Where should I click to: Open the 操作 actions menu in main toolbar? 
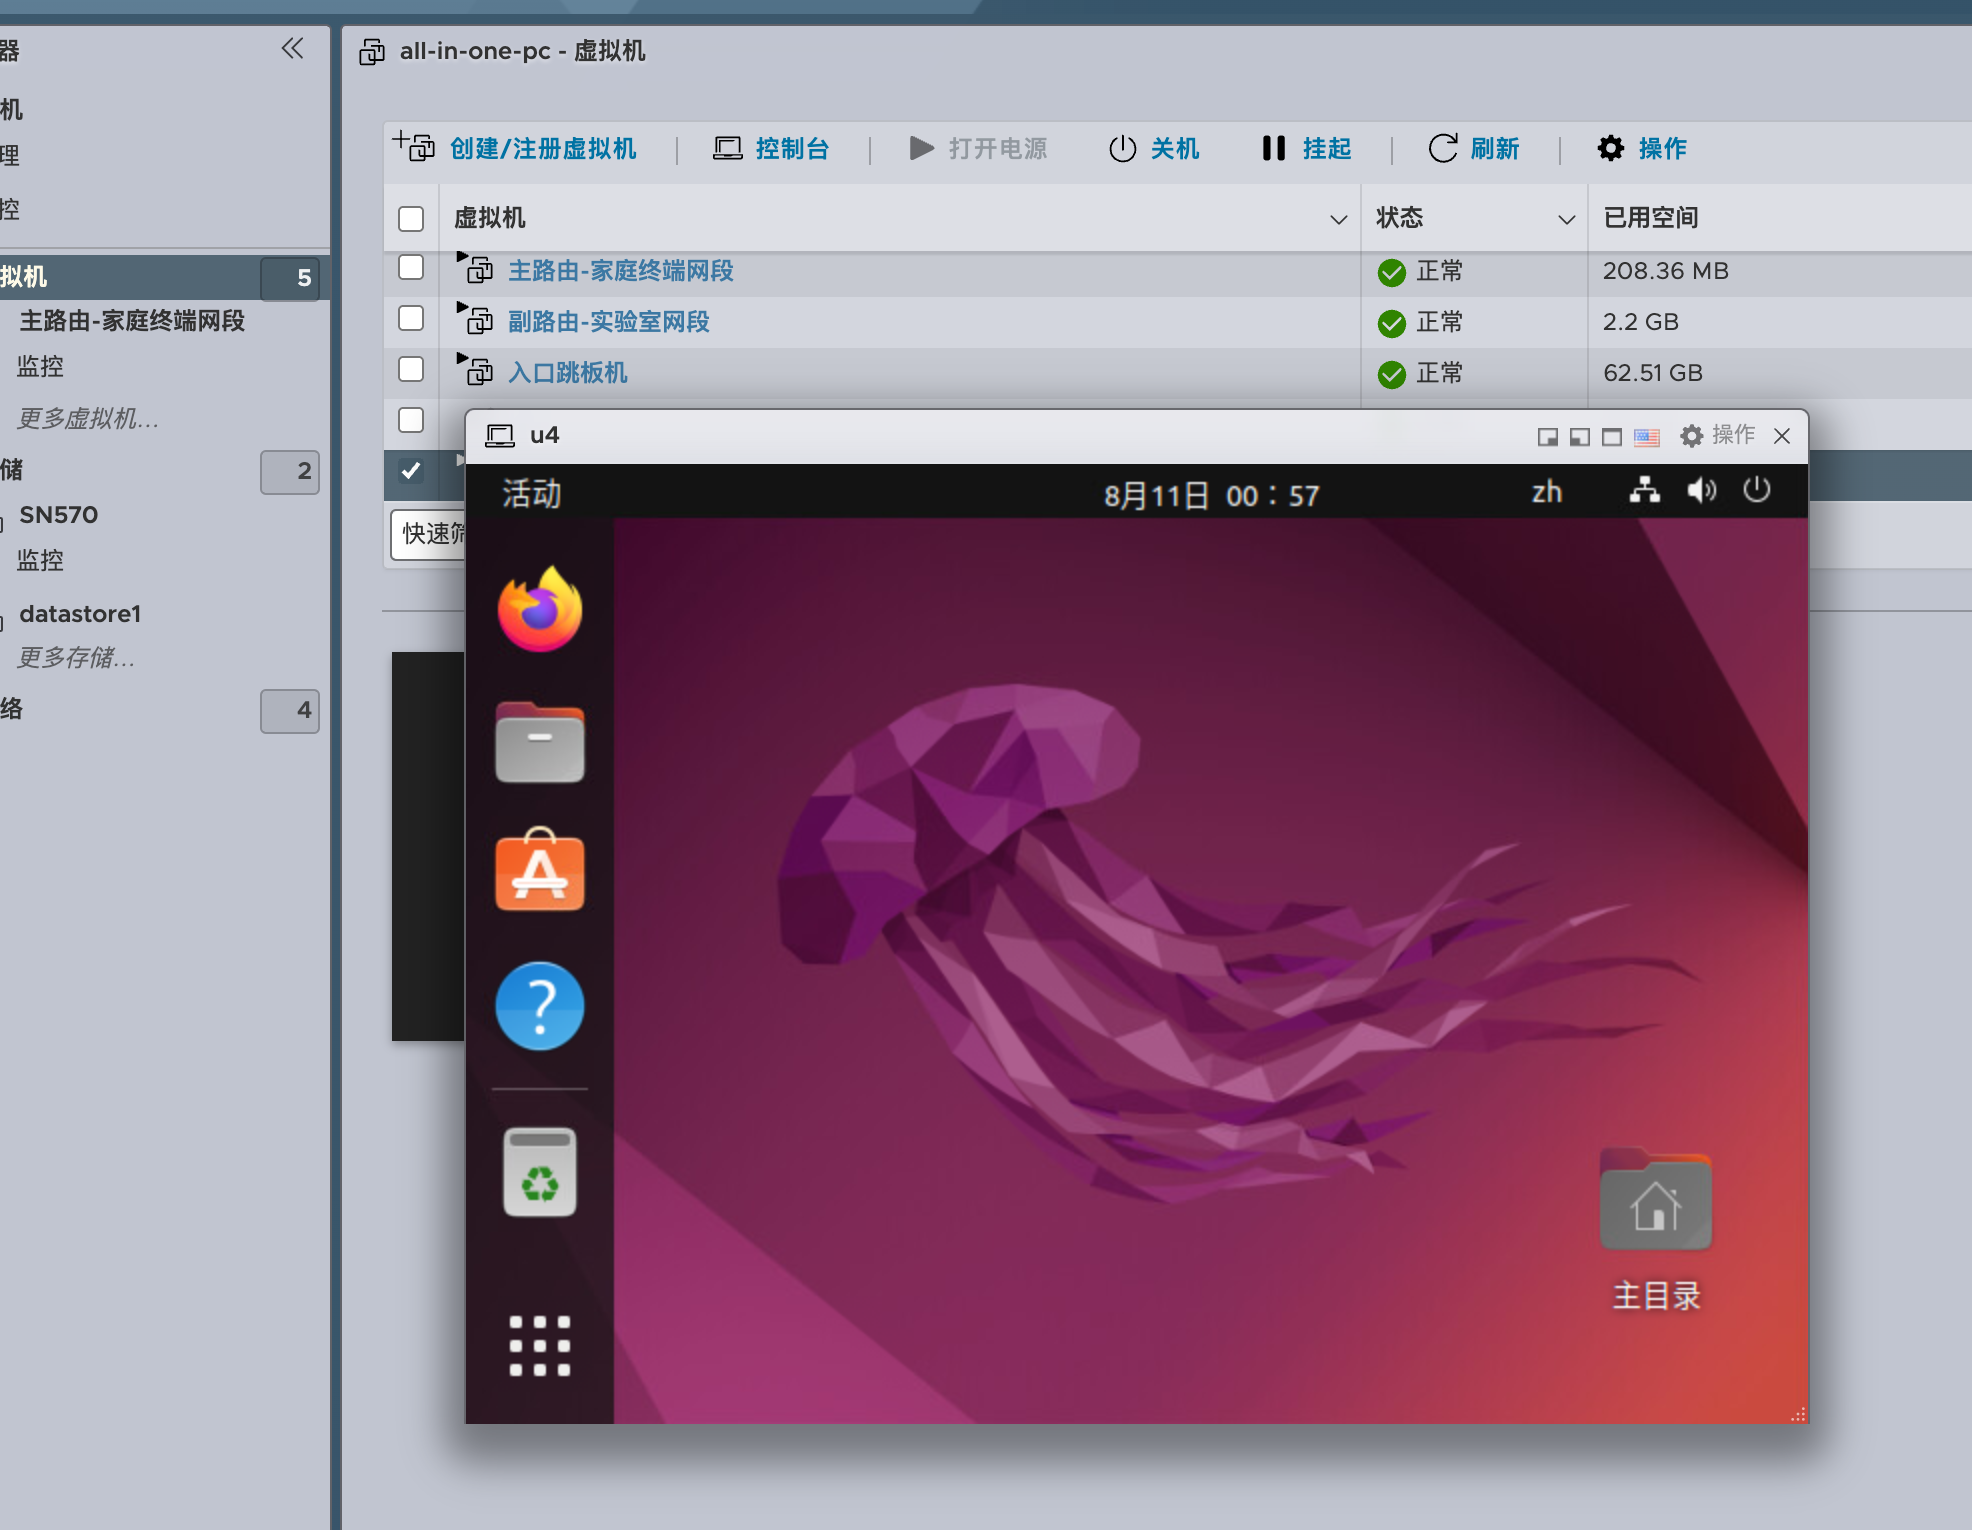pyautogui.click(x=1642, y=148)
